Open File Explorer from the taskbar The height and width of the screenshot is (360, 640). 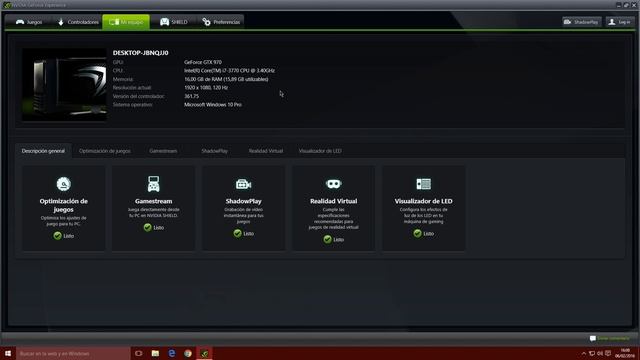[155, 353]
